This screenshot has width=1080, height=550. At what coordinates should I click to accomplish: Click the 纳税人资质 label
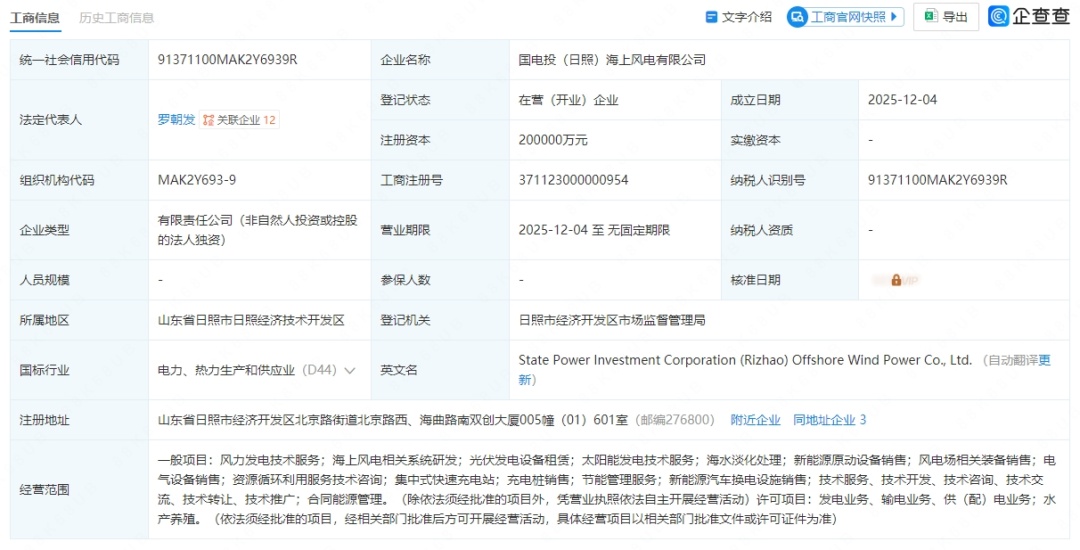coord(761,230)
